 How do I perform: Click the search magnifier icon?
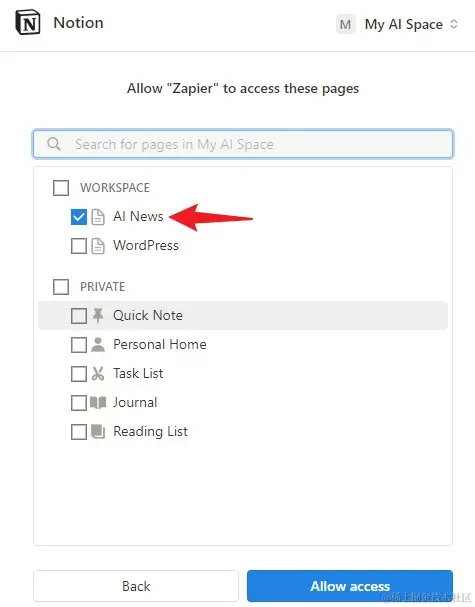(54, 144)
